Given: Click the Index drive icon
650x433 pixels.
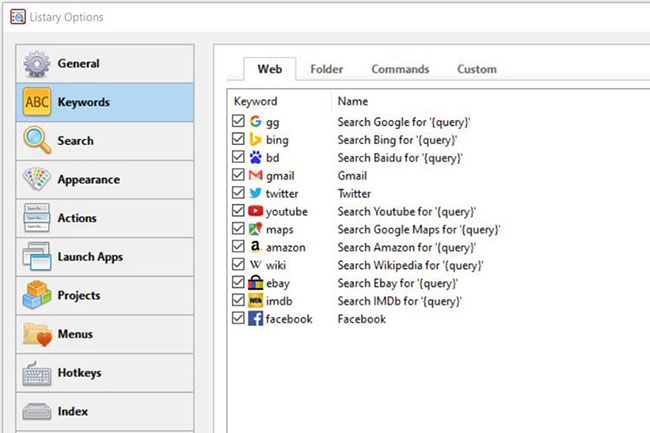Looking at the screenshot, I should pyautogui.click(x=36, y=411).
